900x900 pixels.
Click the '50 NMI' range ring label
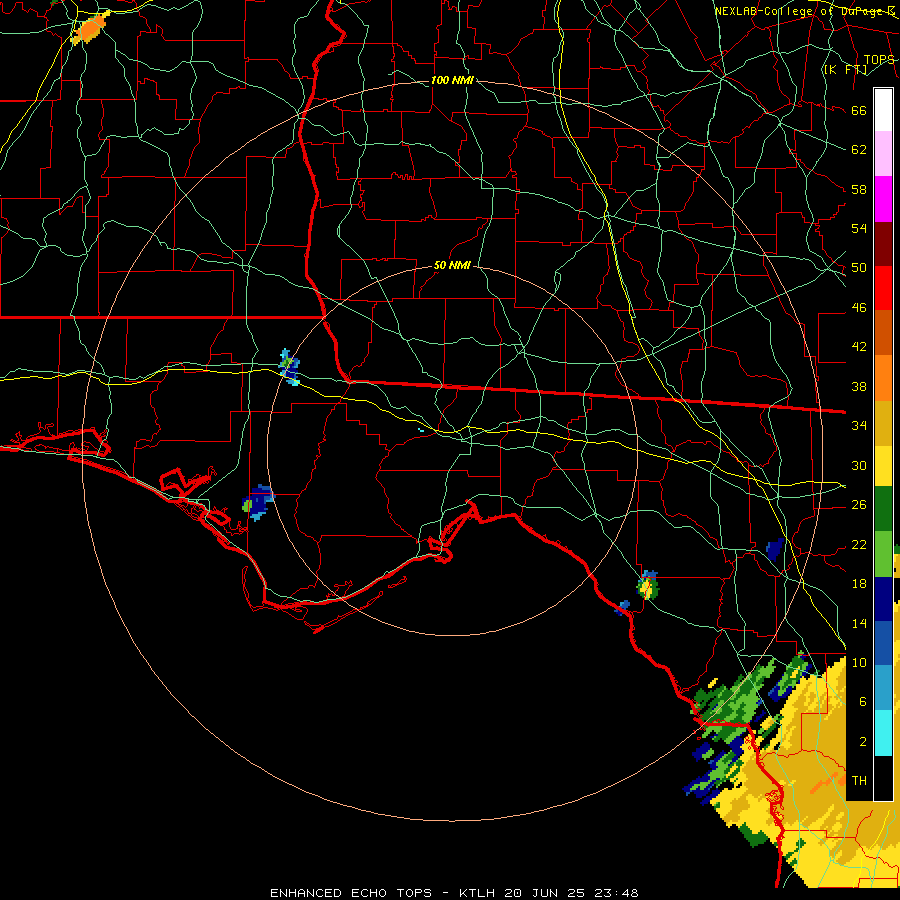click(452, 265)
